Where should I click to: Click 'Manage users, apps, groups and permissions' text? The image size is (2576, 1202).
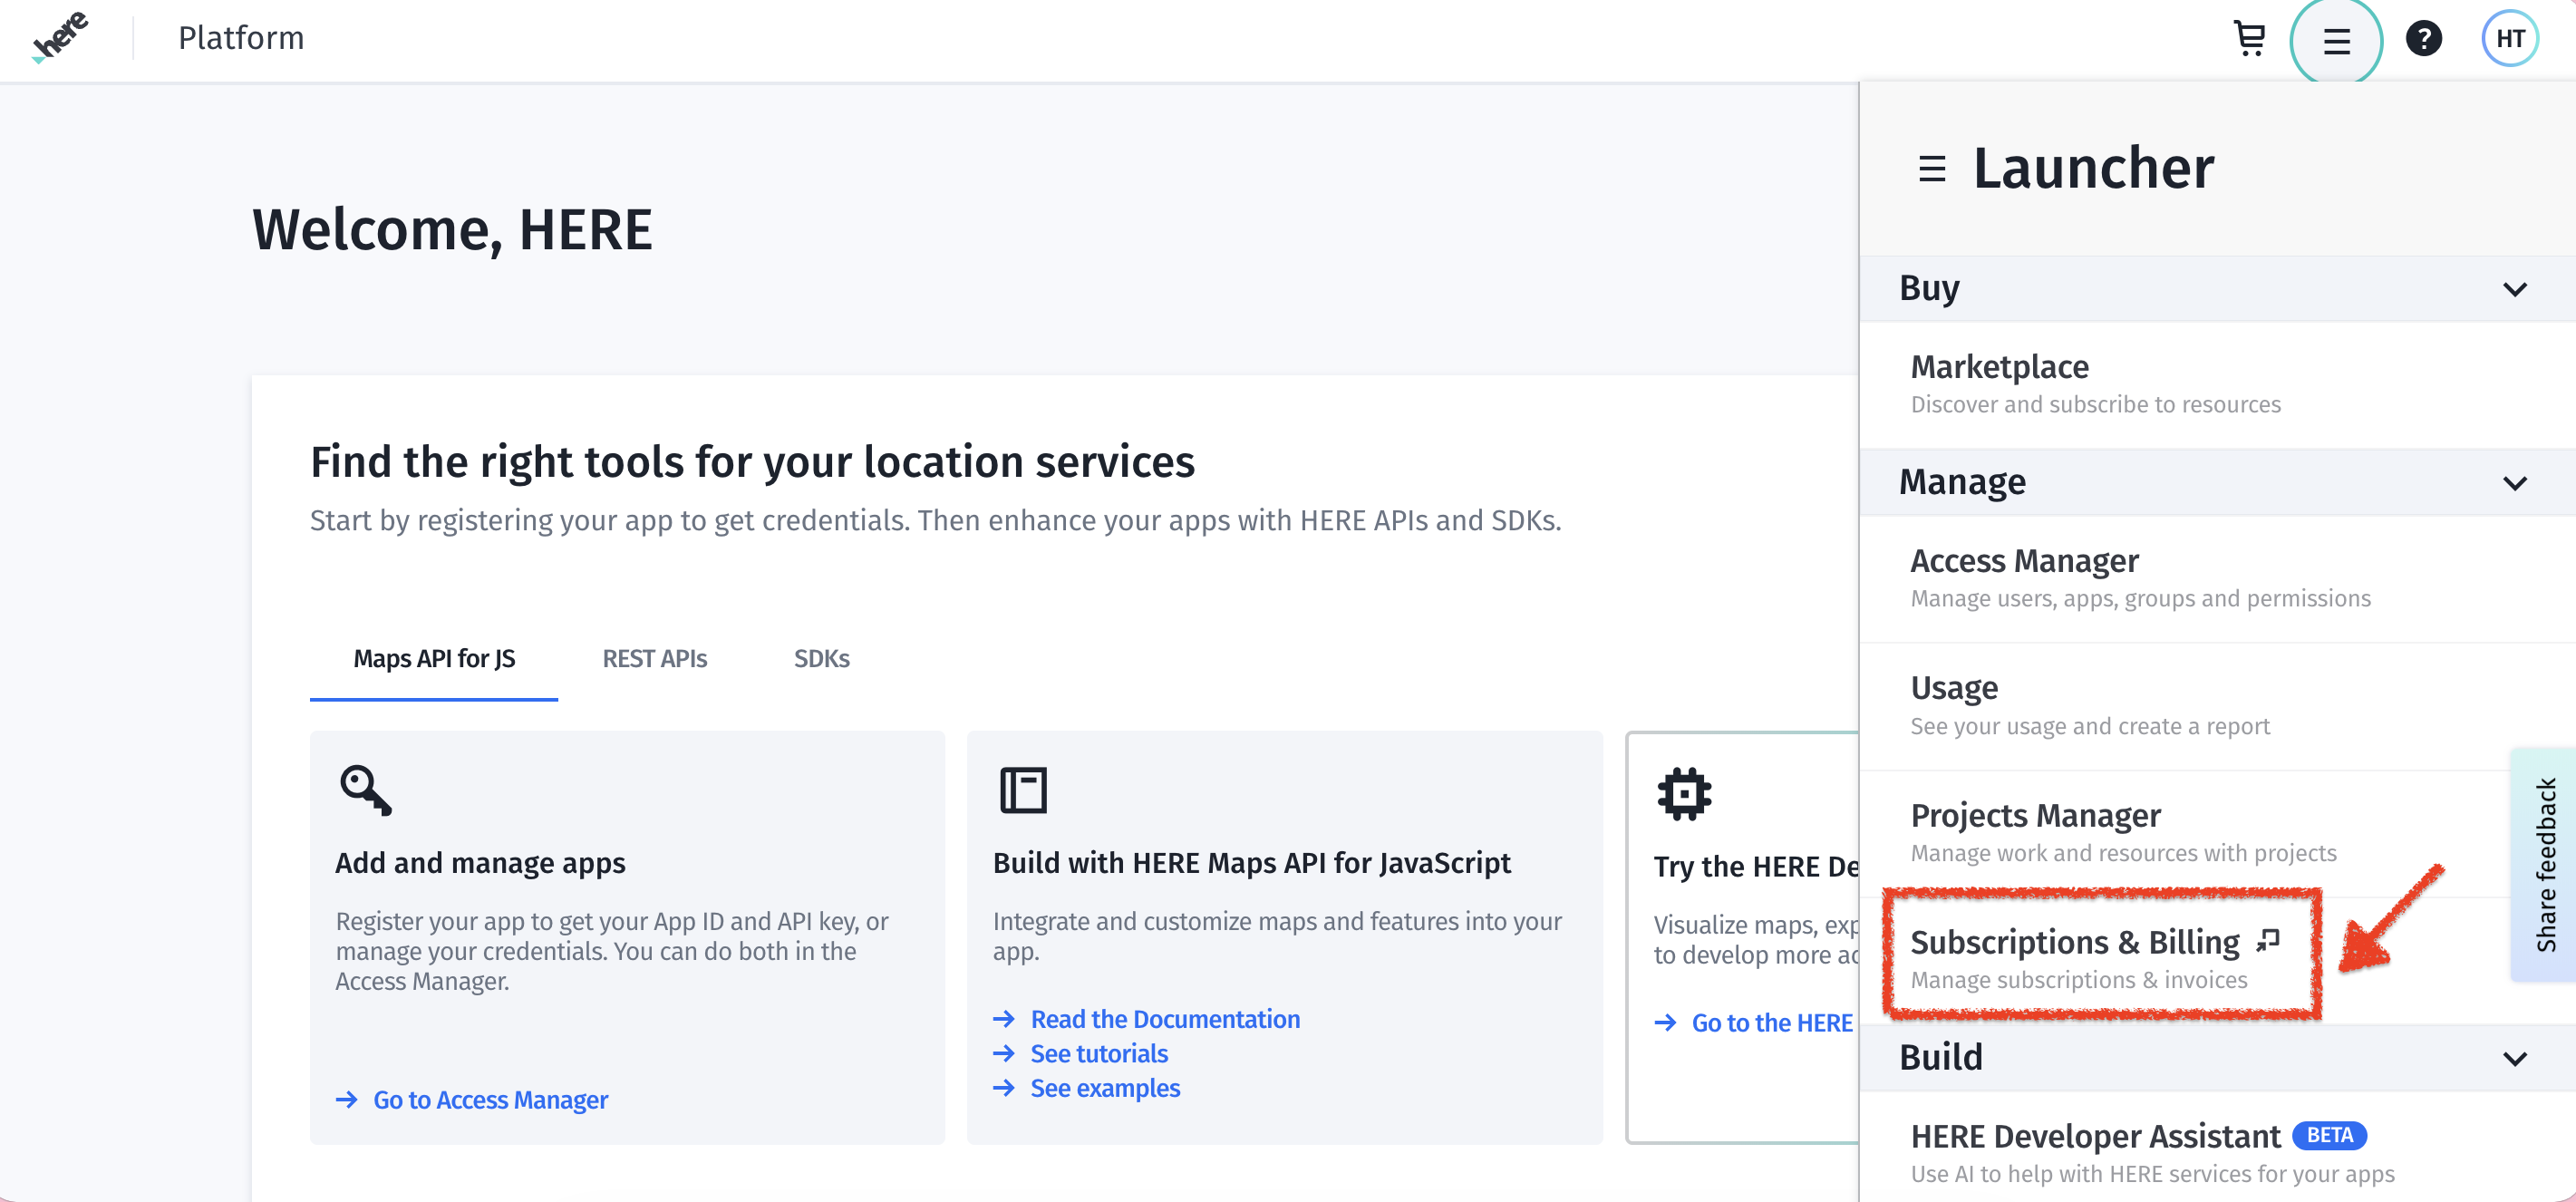(2140, 598)
